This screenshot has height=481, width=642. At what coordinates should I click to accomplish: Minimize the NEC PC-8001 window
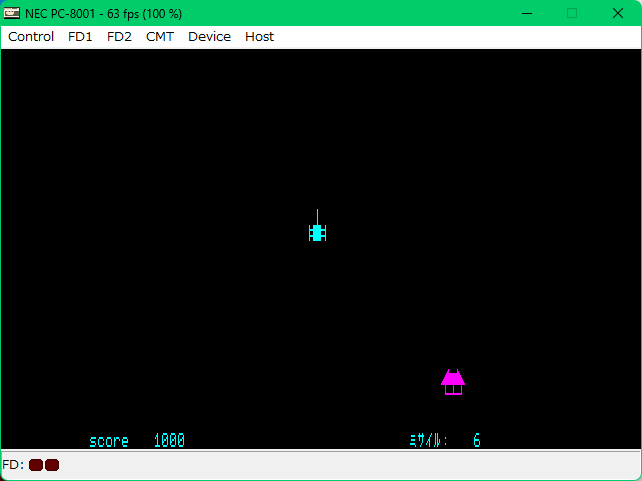527,14
